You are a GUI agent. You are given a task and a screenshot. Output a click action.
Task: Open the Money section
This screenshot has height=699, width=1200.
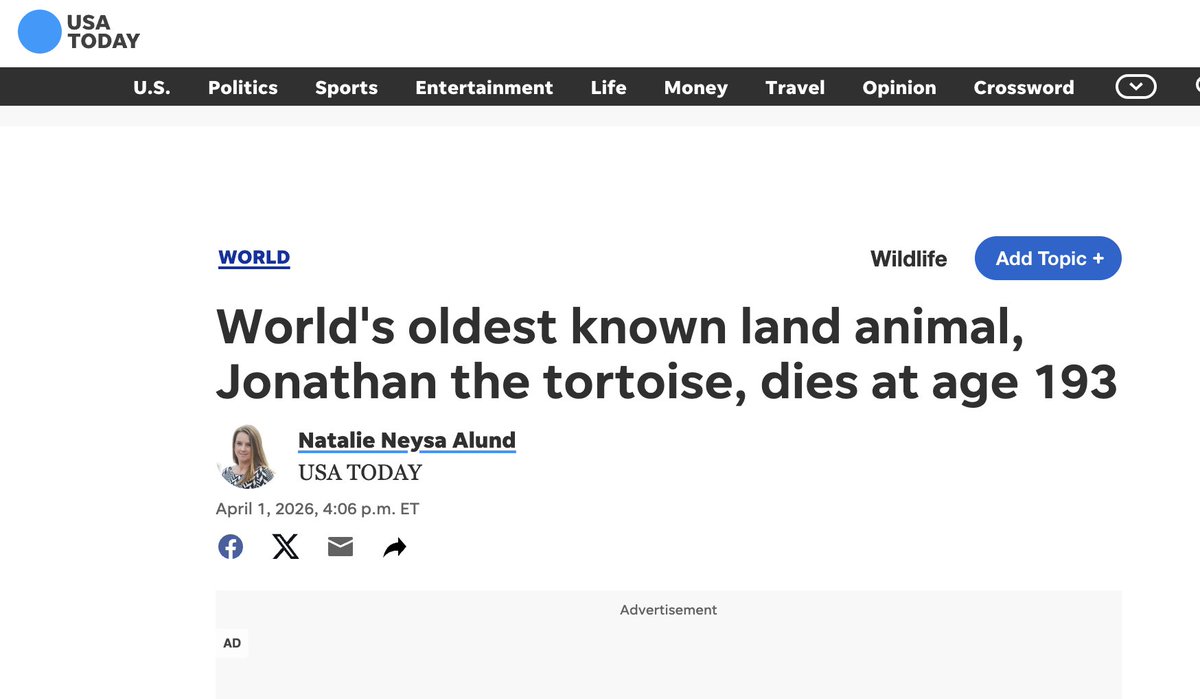pos(696,87)
